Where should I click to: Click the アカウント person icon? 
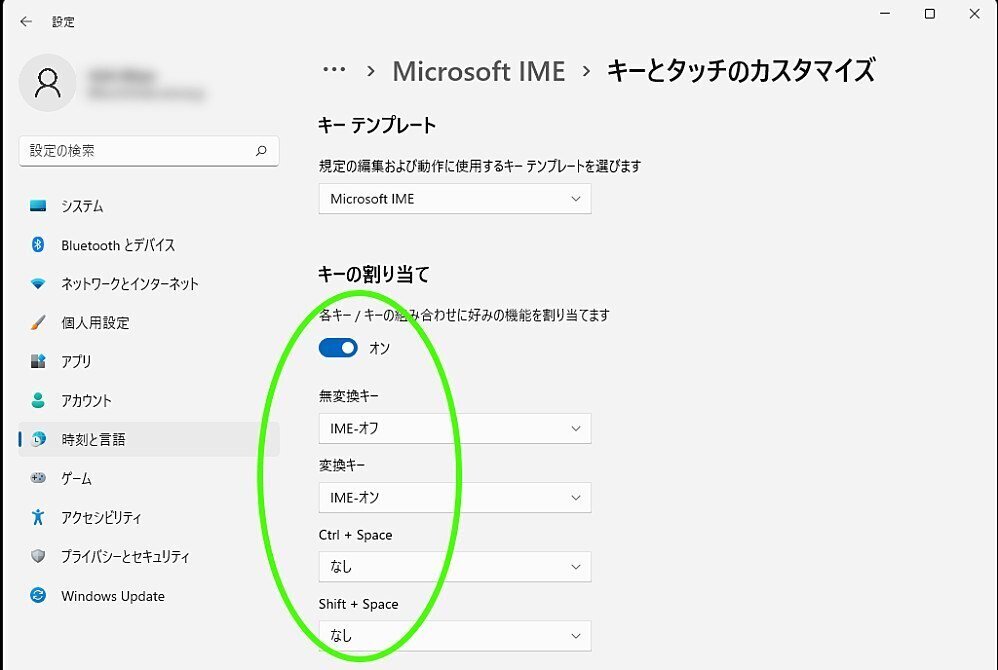click(38, 400)
